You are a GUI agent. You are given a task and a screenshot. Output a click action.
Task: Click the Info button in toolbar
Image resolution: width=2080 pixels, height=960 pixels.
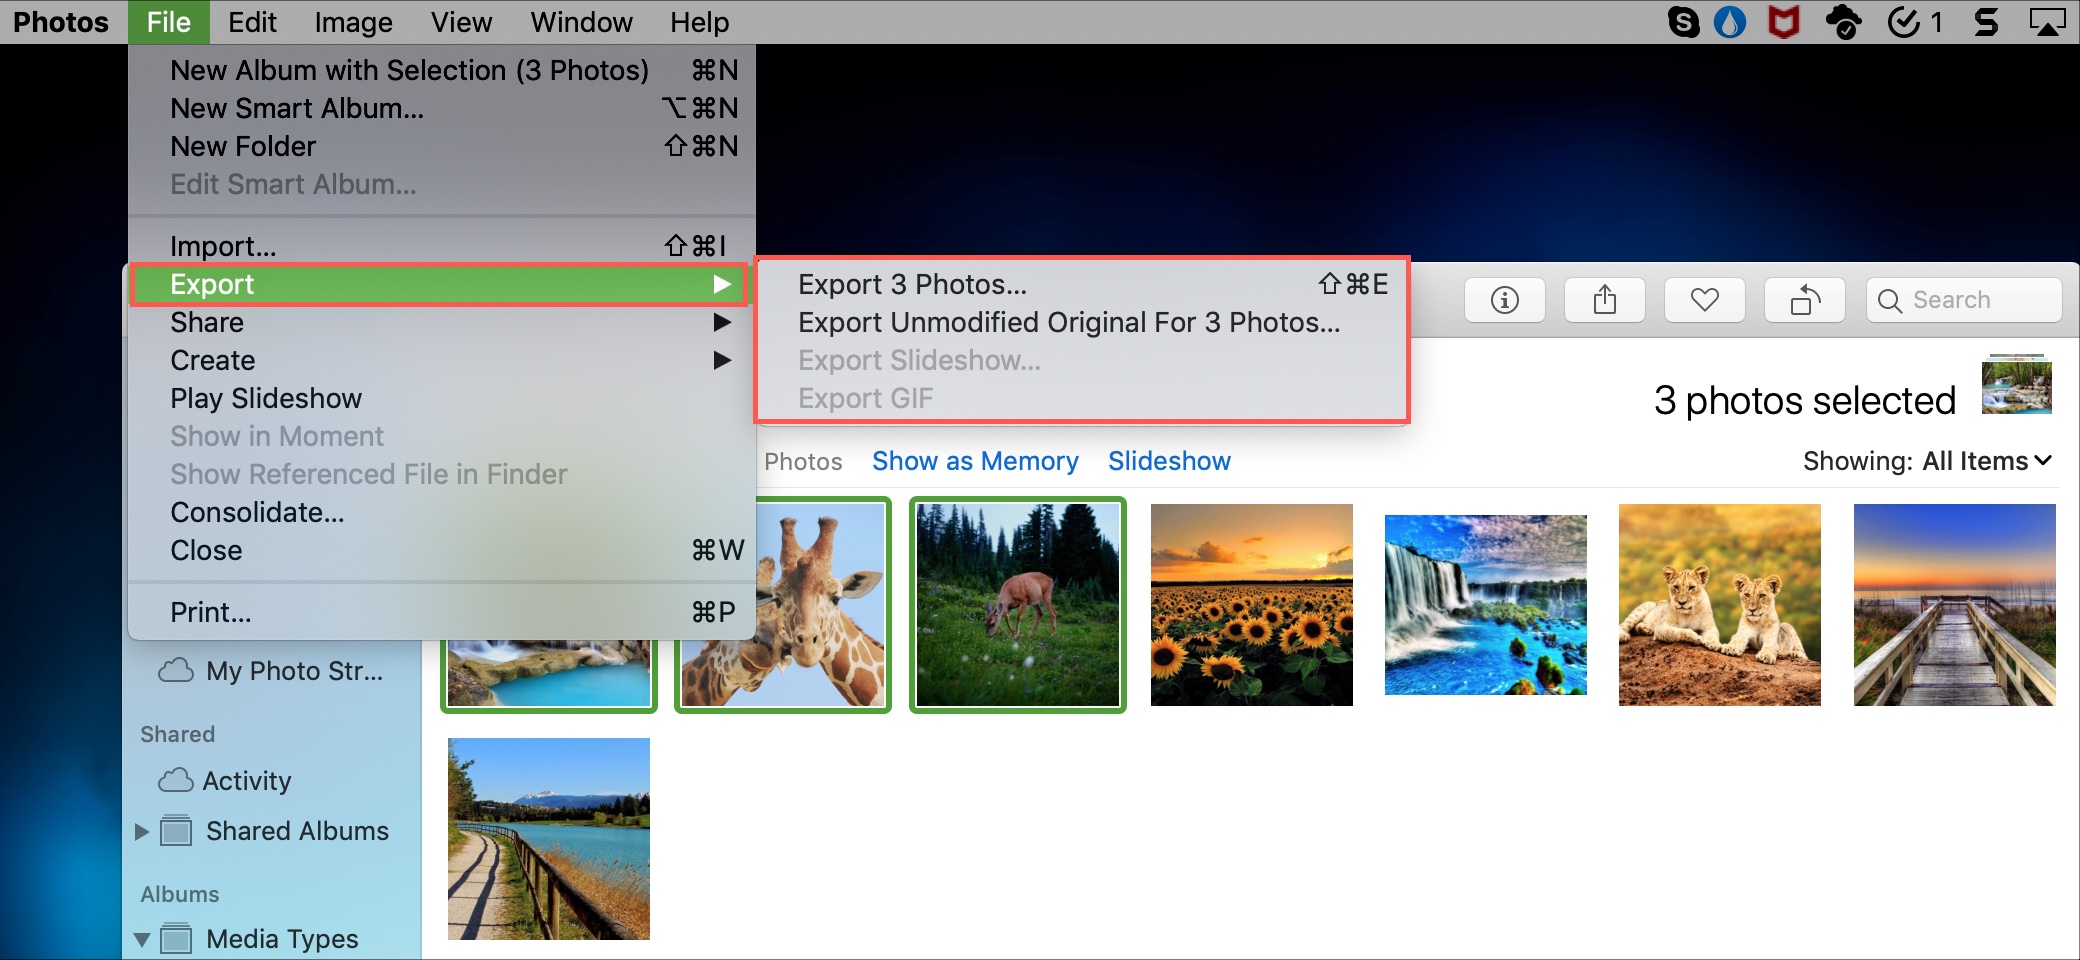[x=1505, y=300]
